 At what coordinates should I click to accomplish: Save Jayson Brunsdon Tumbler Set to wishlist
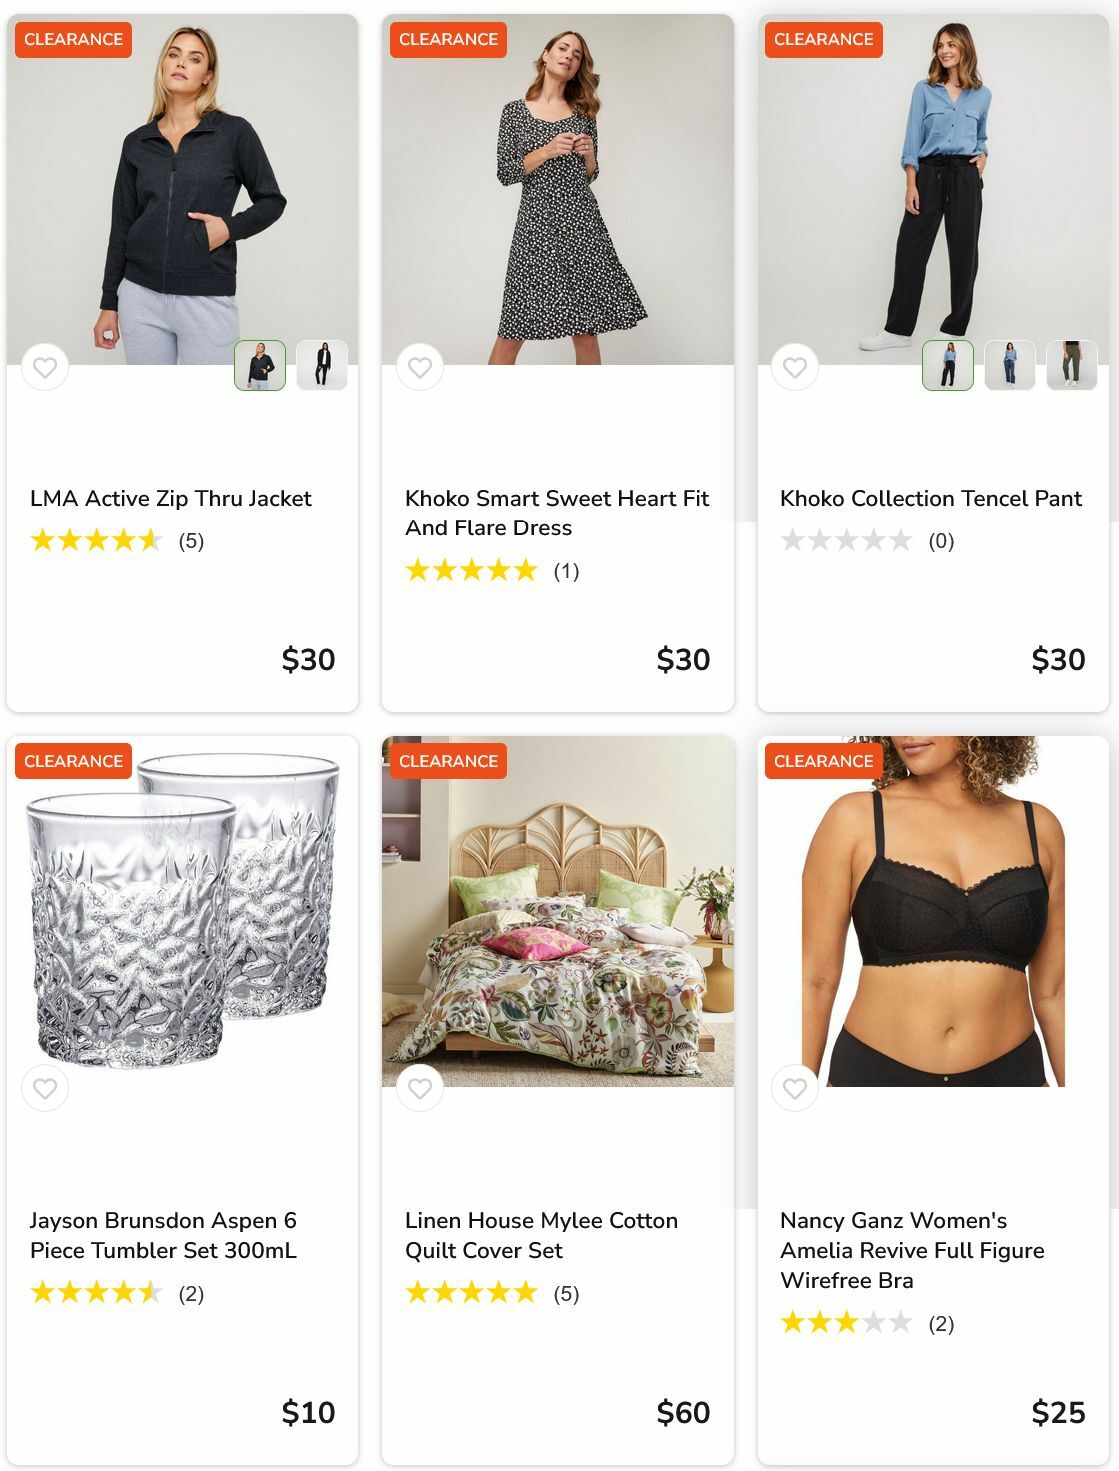[45, 1089]
